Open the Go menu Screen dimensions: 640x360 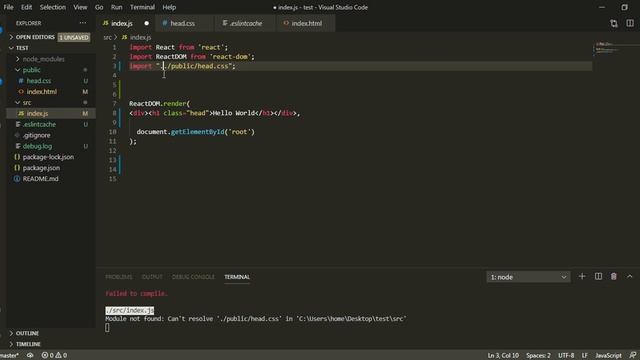pyautogui.click(x=99, y=7)
